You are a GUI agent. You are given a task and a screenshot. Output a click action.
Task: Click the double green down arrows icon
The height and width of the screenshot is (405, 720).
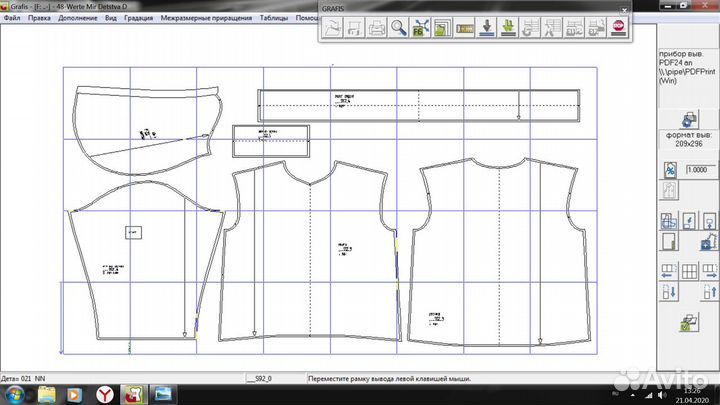(508, 28)
